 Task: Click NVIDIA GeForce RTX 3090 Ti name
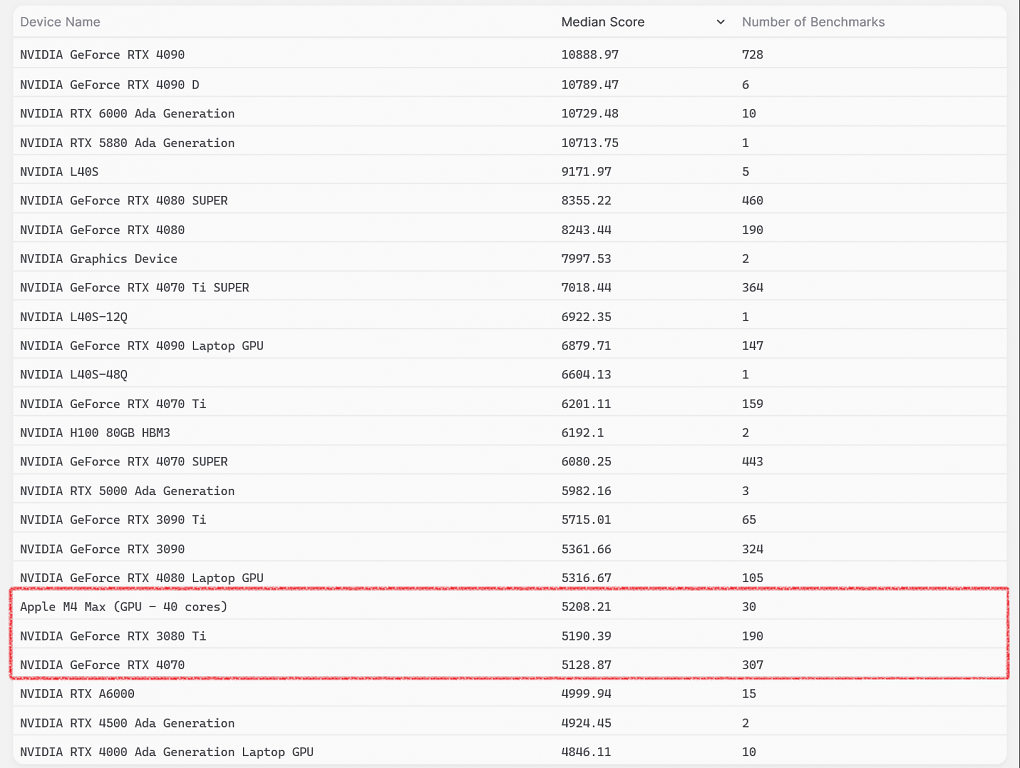pos(113,520)
